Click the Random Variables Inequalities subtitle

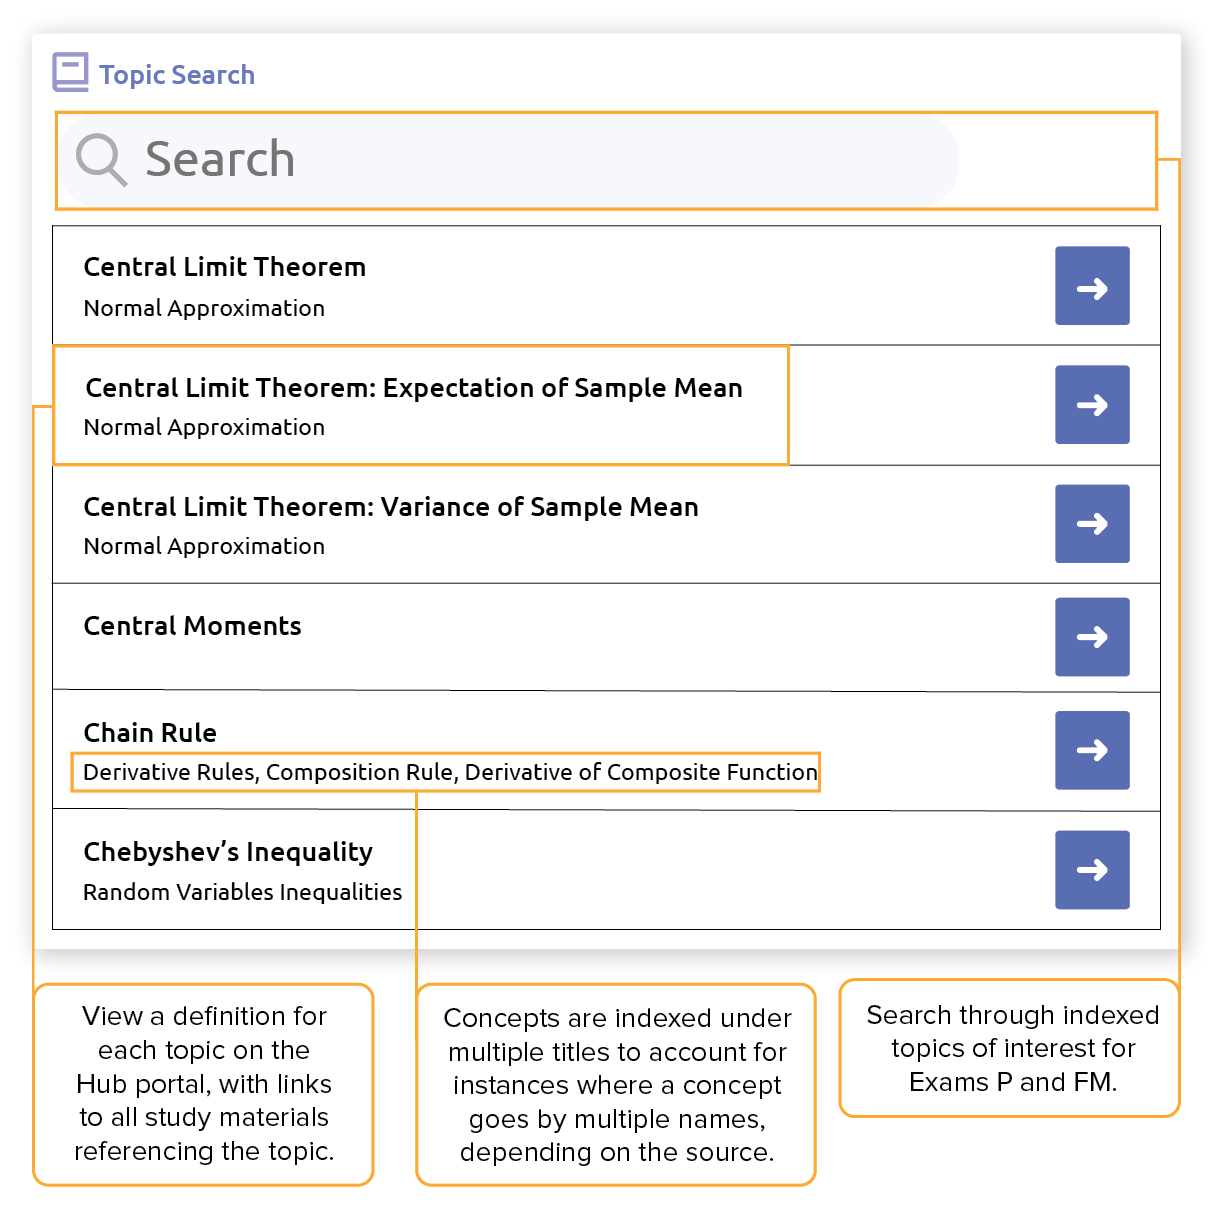[241, 892]
